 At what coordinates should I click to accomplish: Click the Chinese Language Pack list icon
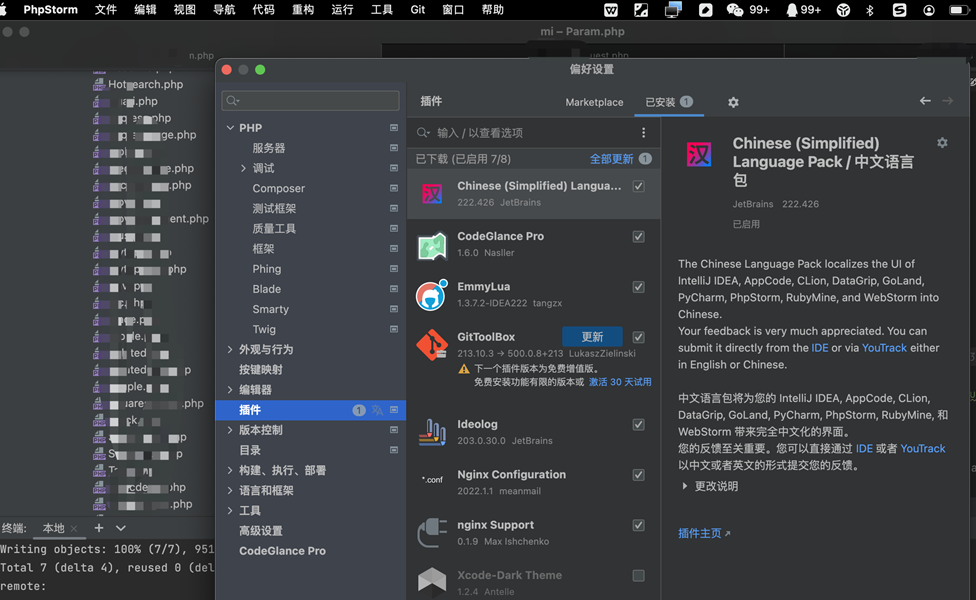[432, 194]
